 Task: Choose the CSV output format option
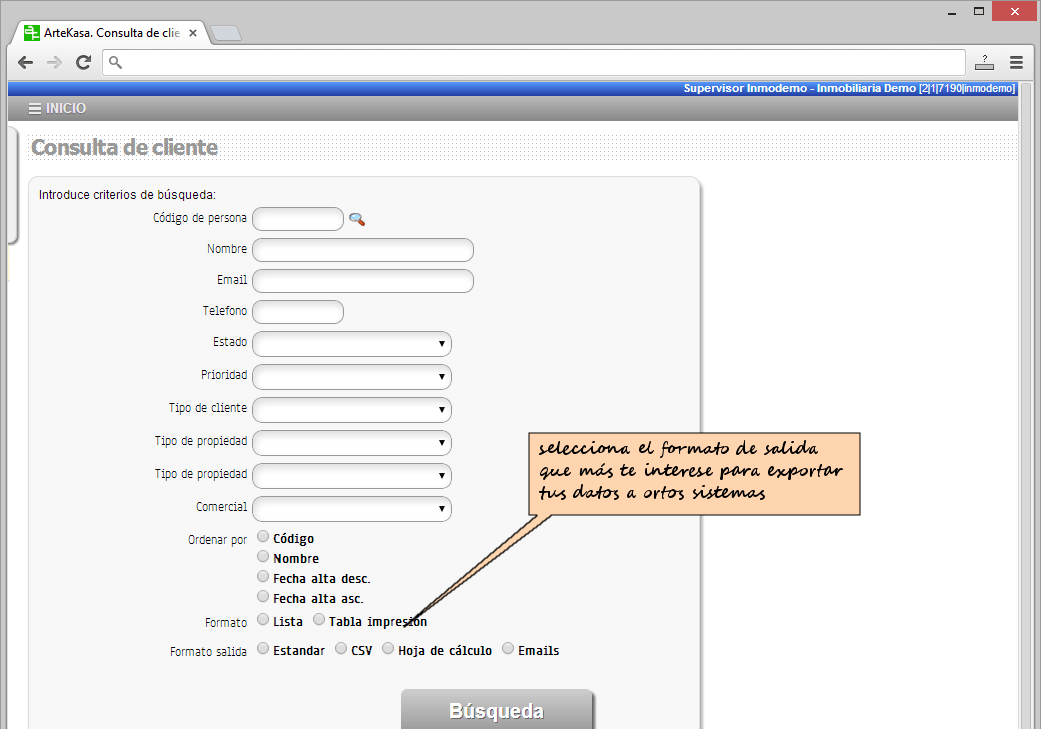point(342,649)
